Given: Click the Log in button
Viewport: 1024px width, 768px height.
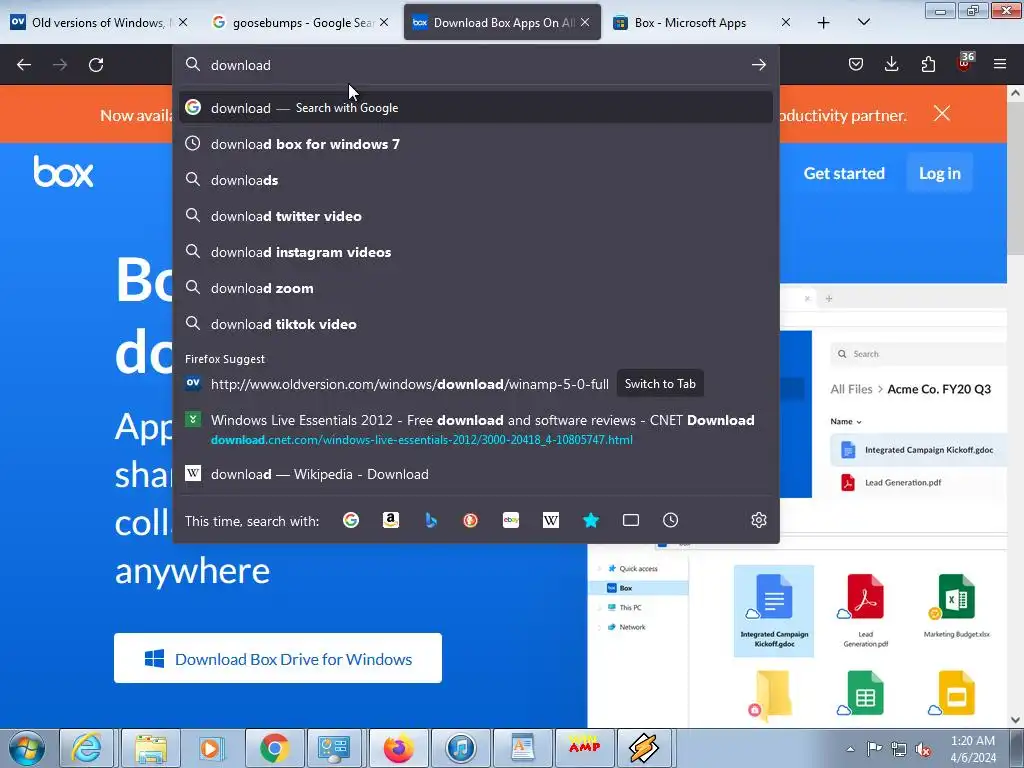Looking at the screenshot, I should pyautogui.click(x=939, y=173).
